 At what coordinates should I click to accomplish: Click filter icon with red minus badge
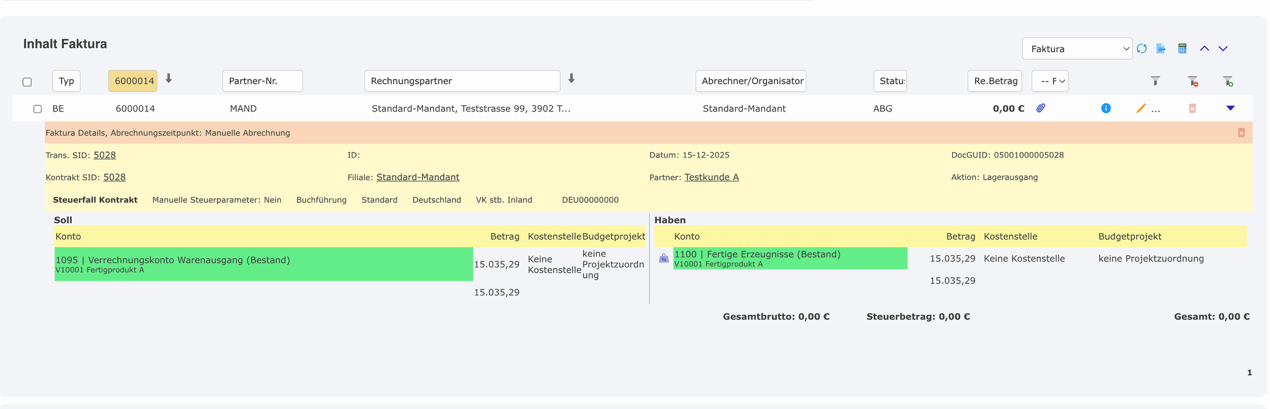pyautogui.click(x=1192, y=81)
